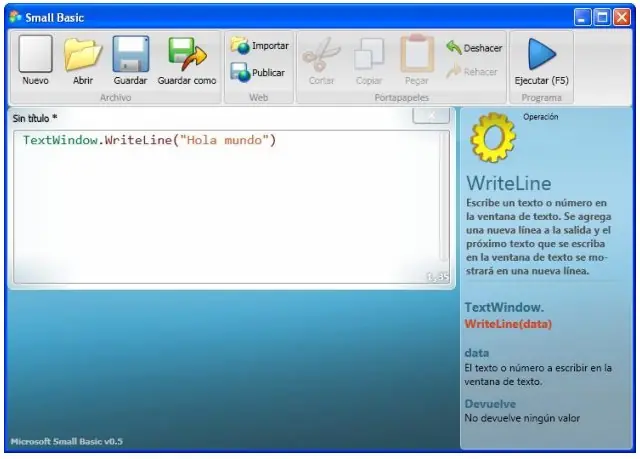
Task: Click the "Devuelve" heading in help panel
Action: (490, 404)
